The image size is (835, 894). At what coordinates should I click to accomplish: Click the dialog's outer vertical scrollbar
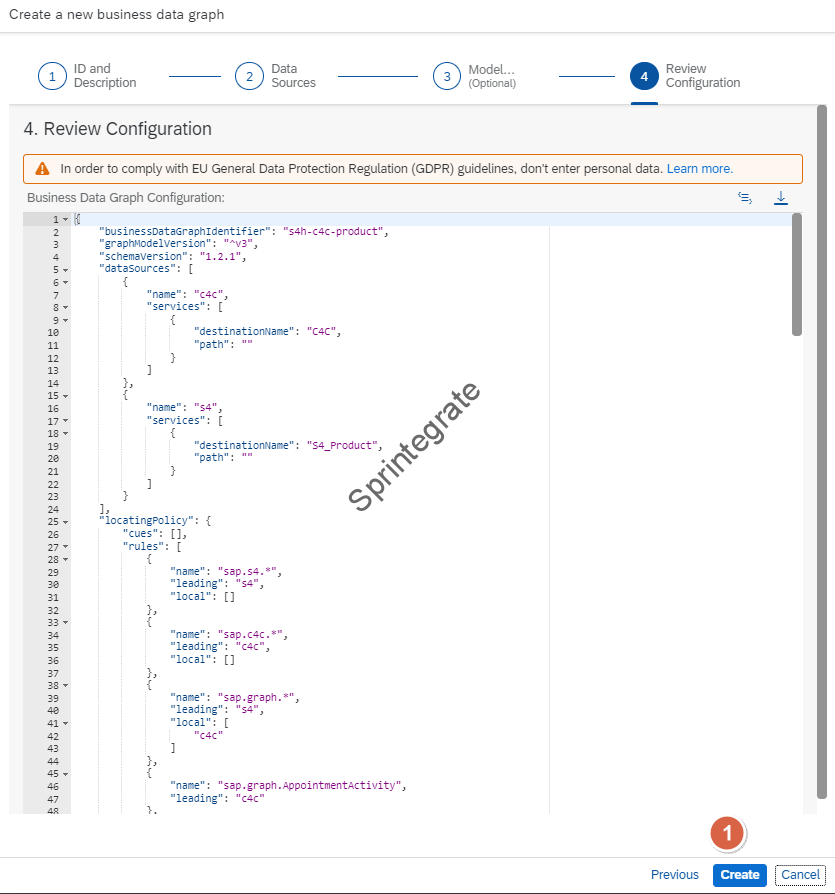point(821,452)
